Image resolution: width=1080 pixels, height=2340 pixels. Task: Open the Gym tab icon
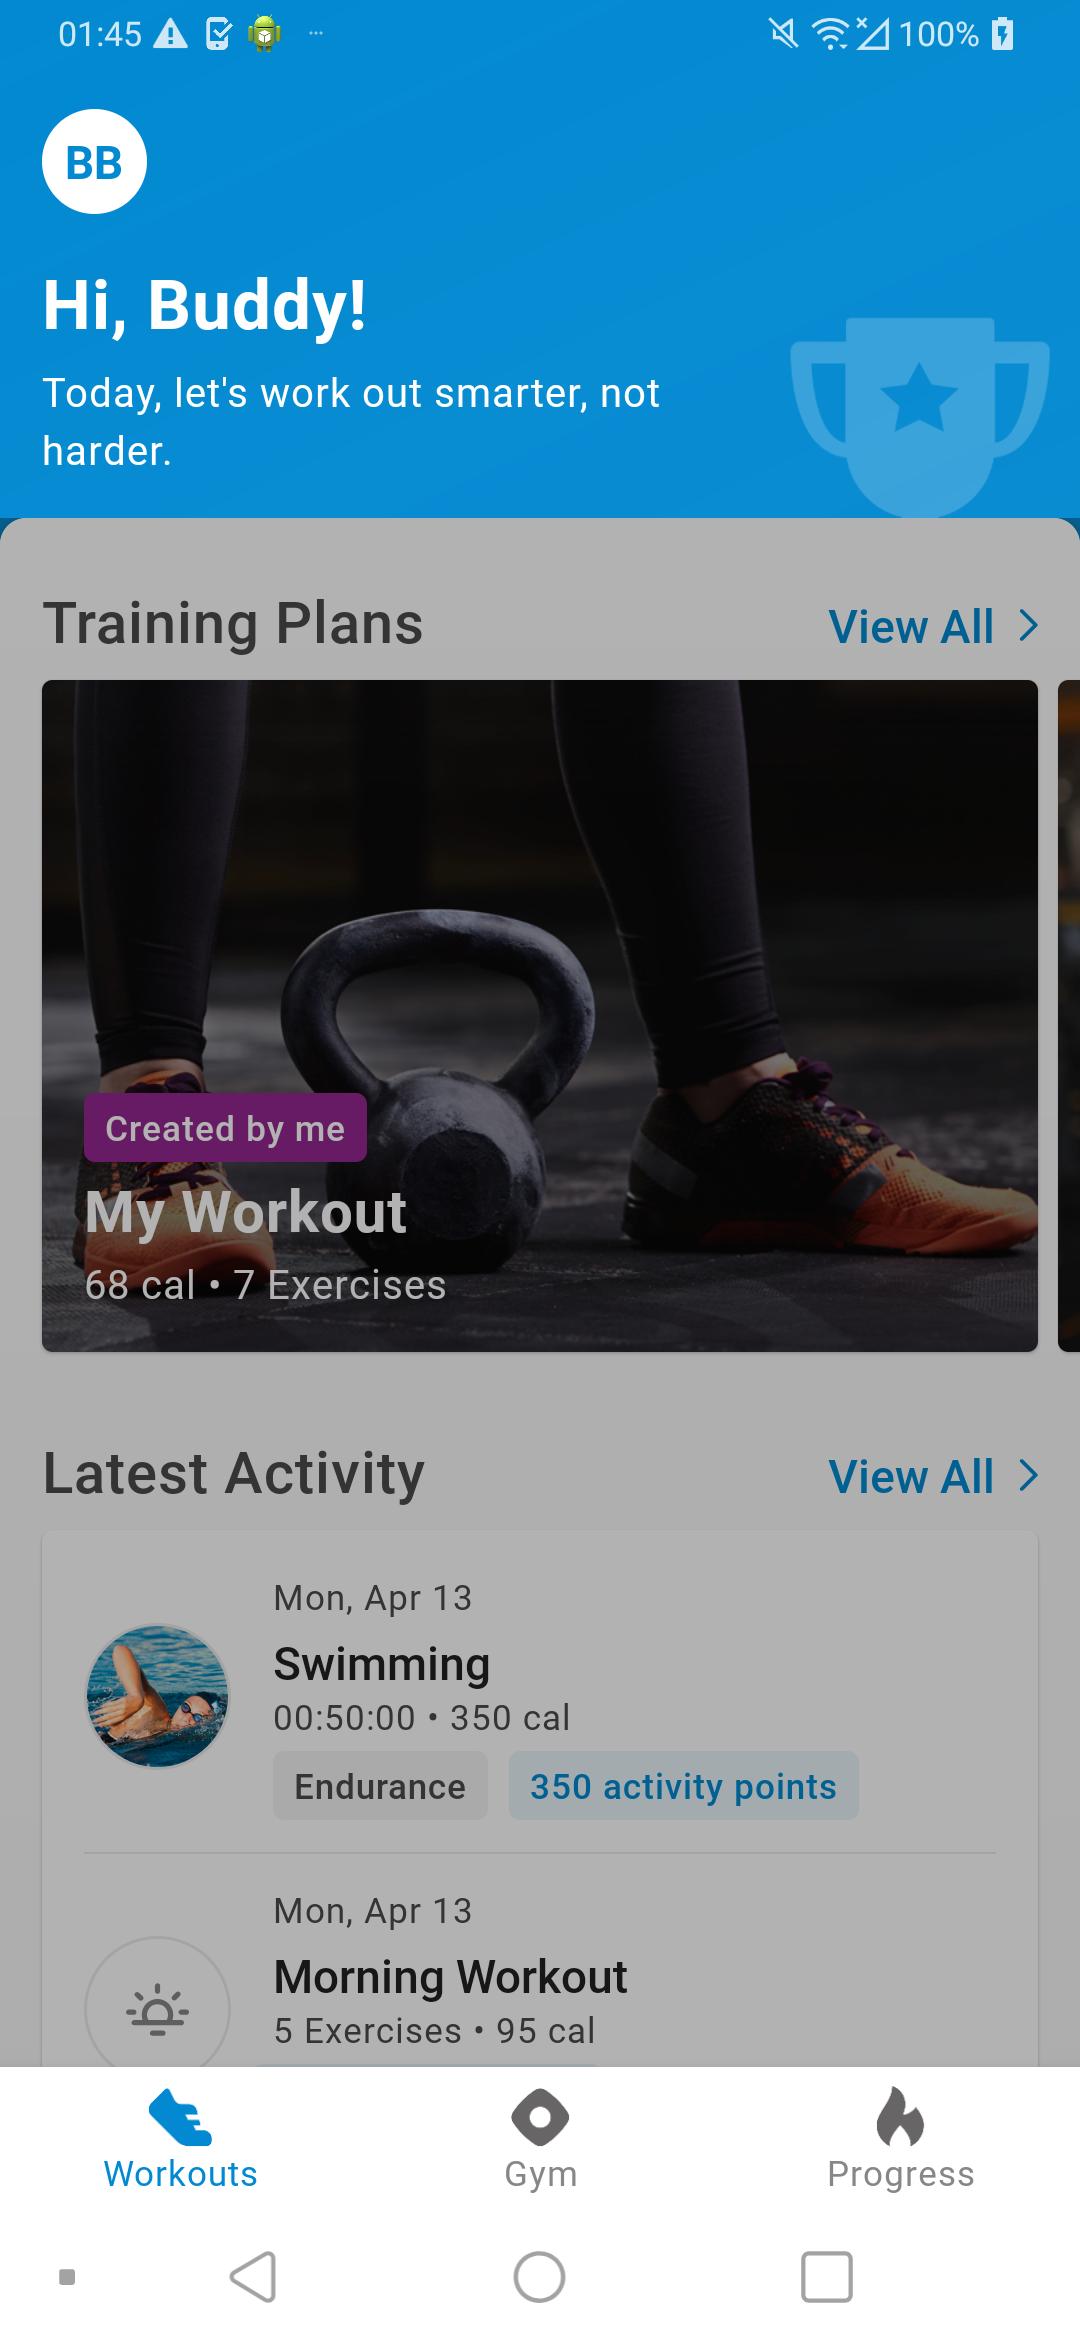click(540, 2117)
